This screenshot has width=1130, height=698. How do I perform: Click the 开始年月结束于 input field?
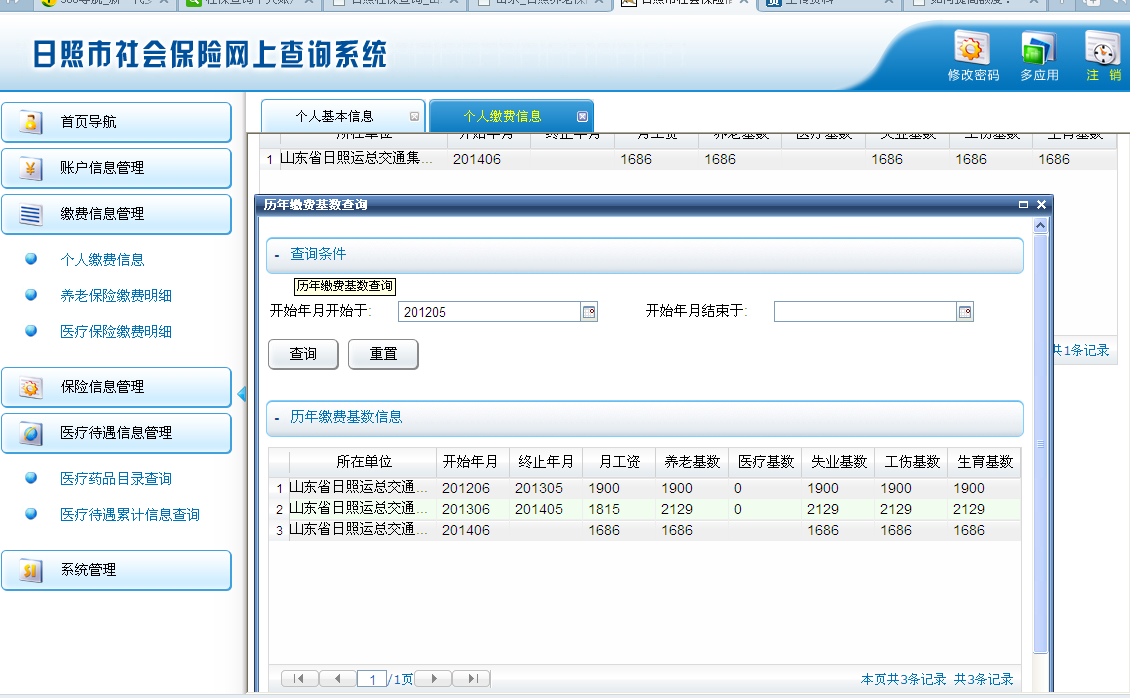(x=864, y=312)
